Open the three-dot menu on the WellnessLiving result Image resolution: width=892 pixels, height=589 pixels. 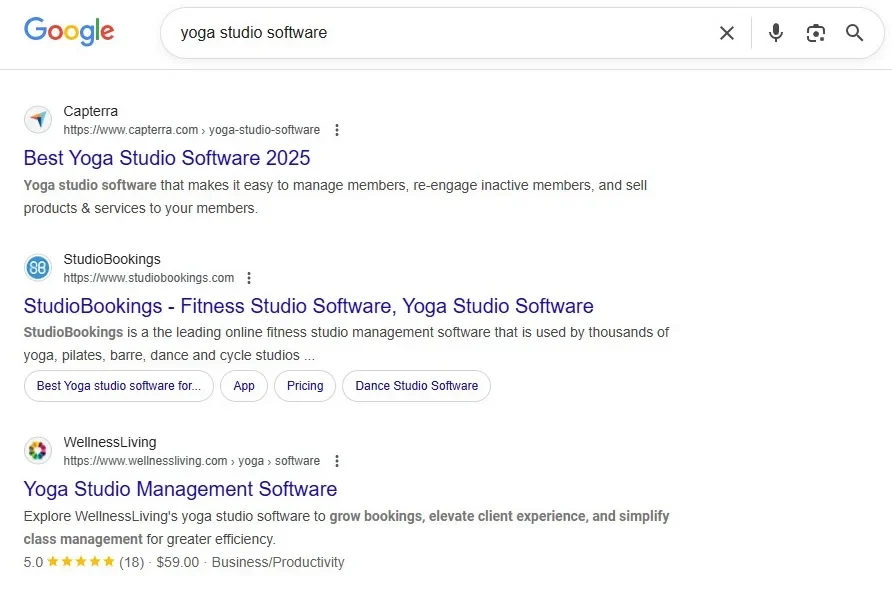coord(337,460)
